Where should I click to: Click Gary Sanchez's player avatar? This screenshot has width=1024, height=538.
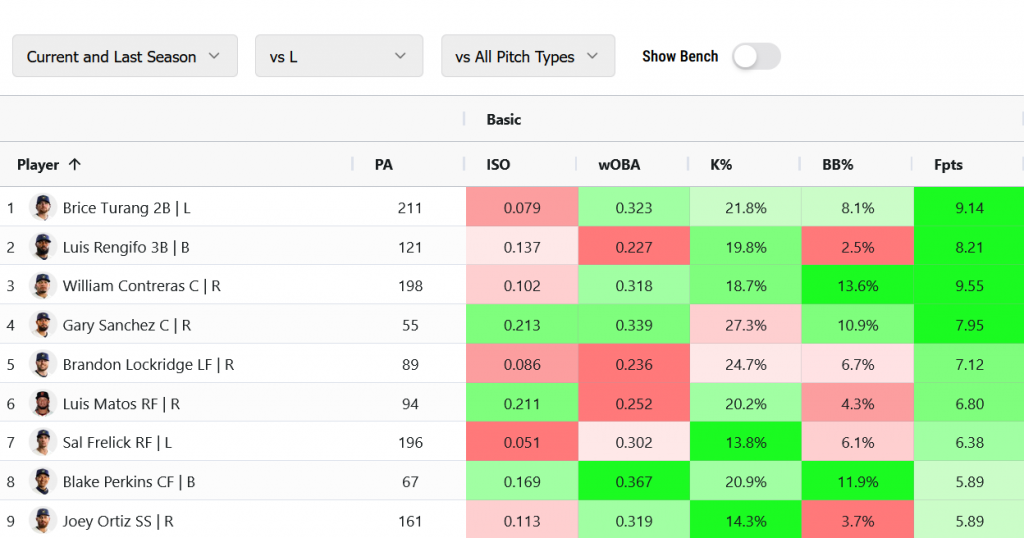(42, 325)
